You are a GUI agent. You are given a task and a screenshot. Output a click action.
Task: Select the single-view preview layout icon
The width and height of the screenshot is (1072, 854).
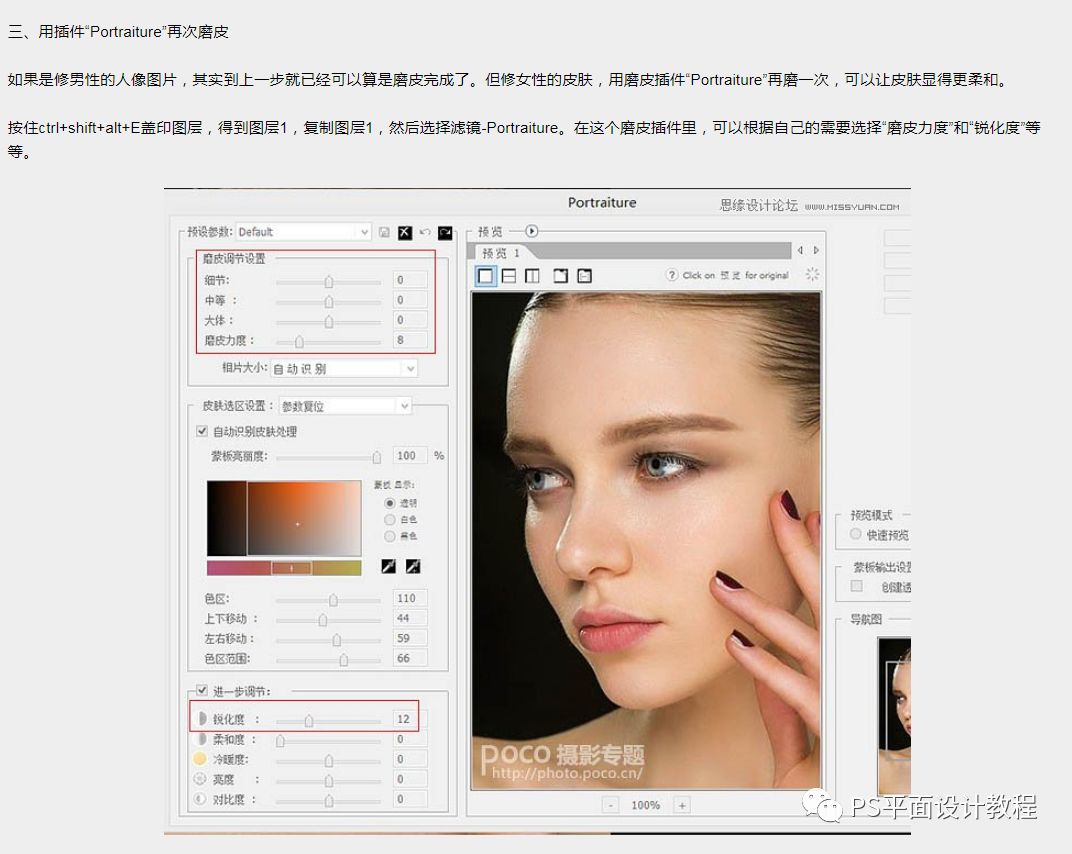487,275
